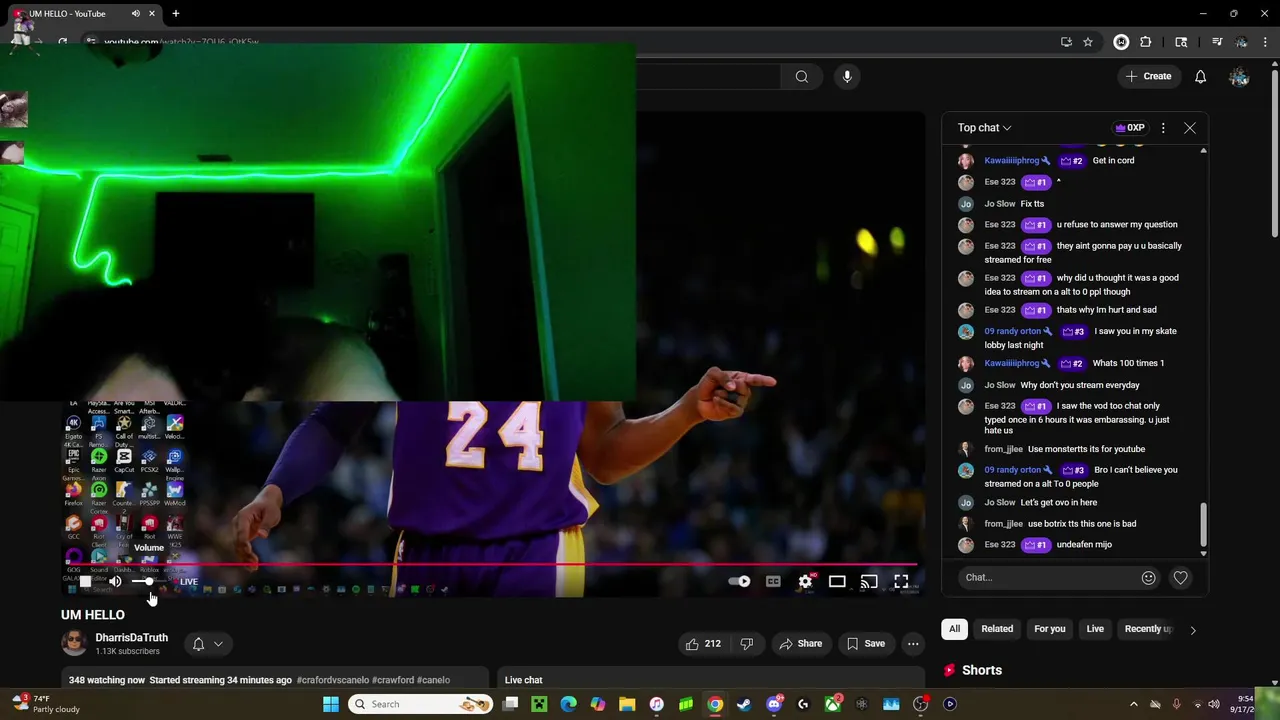Screen dimensions: 1280x720
Task: Open Steam from the taskbar
Action: [x=744, y=704]
